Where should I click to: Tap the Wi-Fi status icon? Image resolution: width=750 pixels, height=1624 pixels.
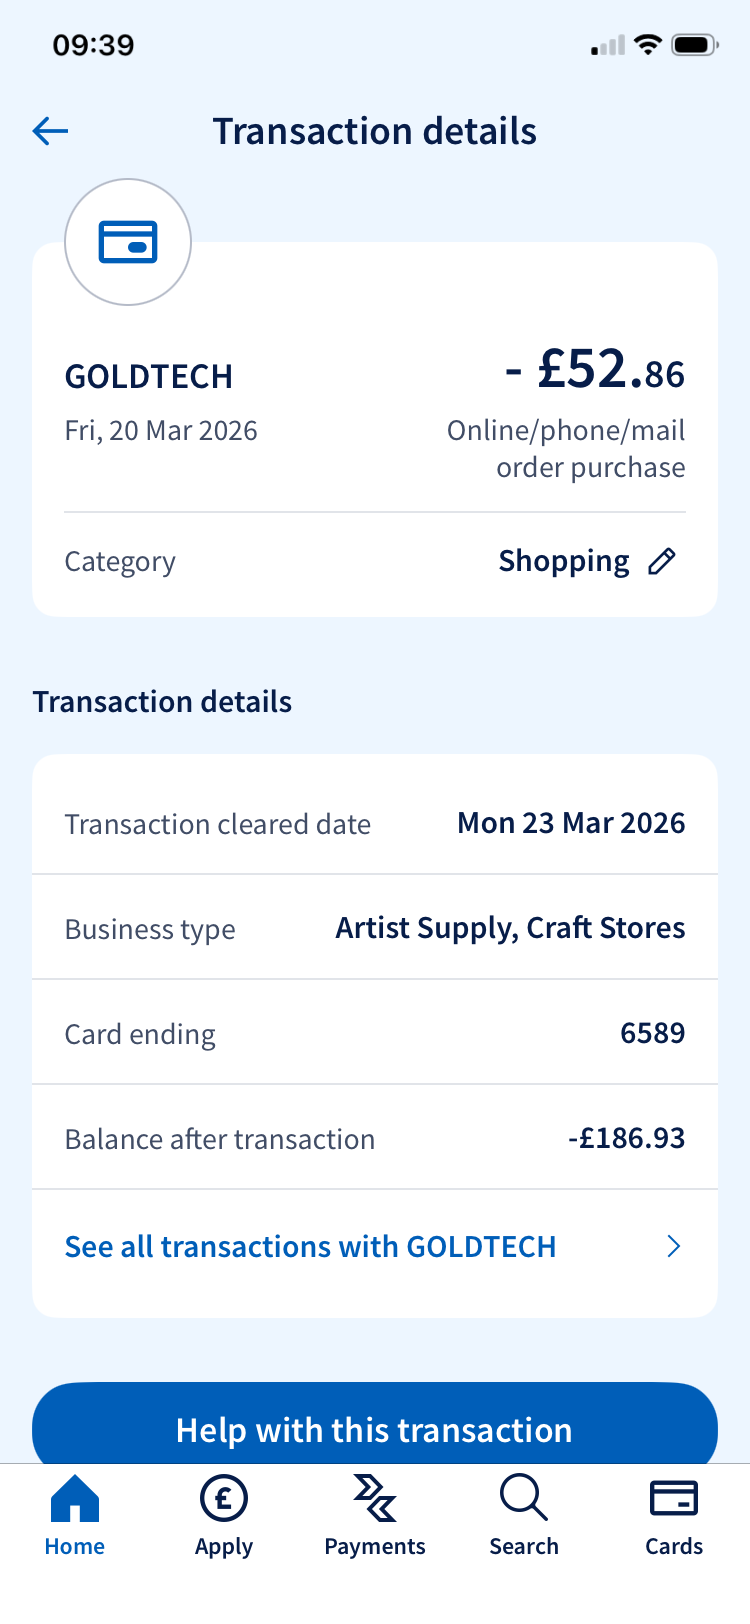point(648,45)
